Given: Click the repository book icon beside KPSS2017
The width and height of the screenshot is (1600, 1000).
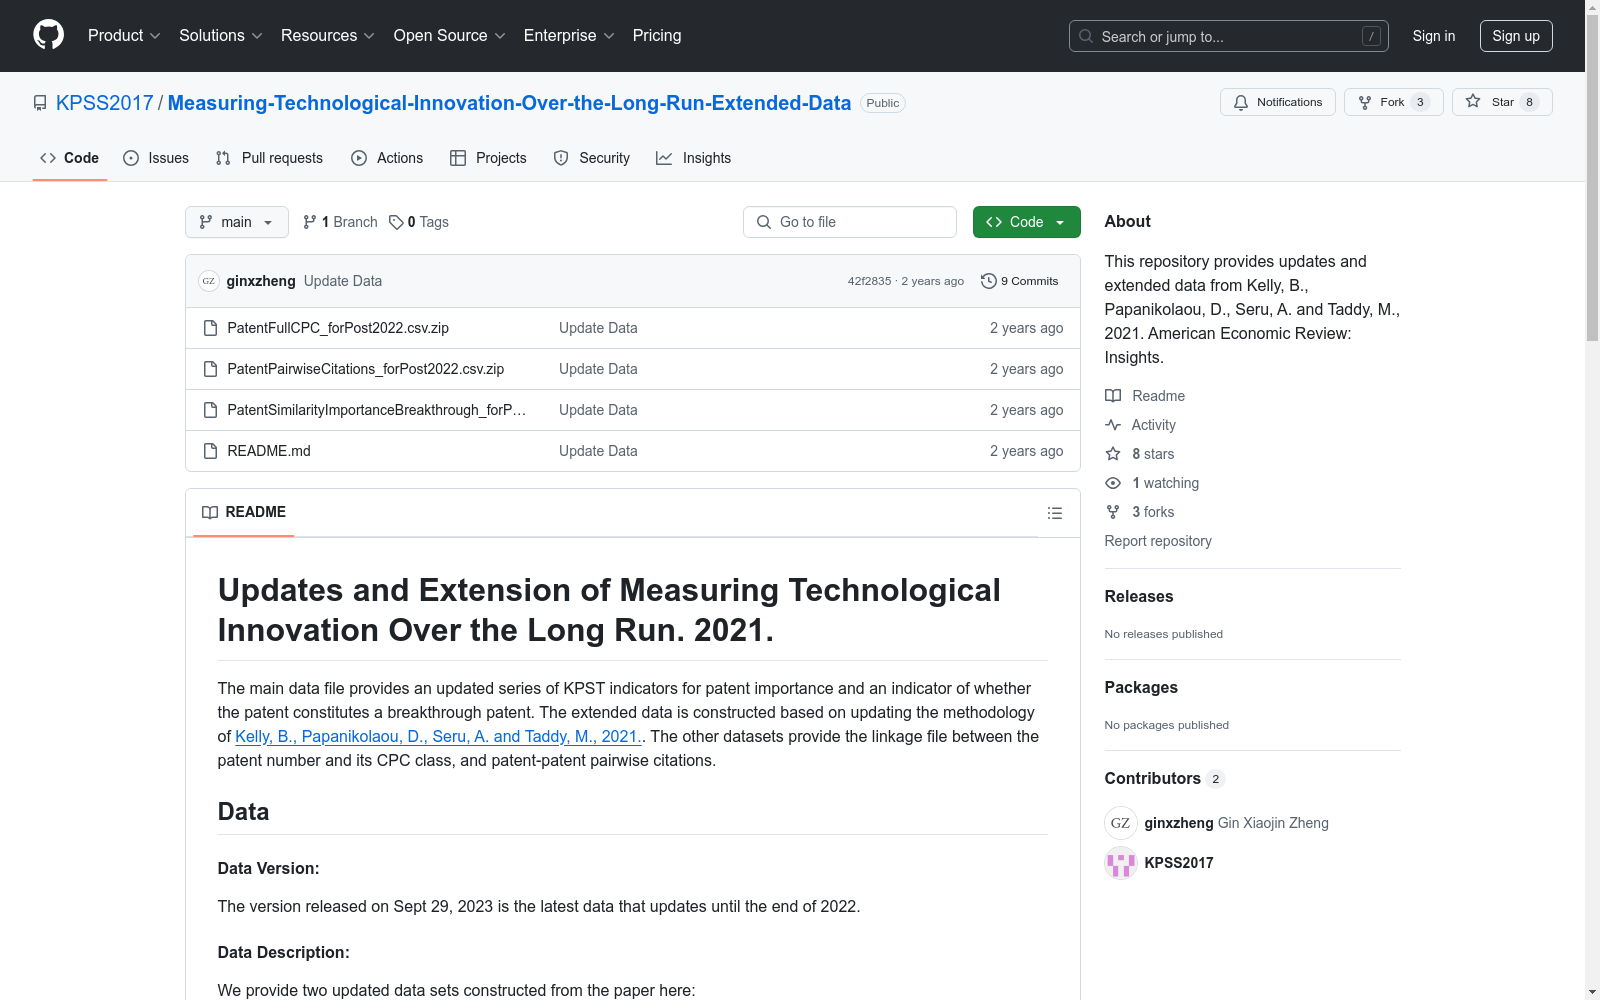Looking at the screenshot, I should (40, 103).
